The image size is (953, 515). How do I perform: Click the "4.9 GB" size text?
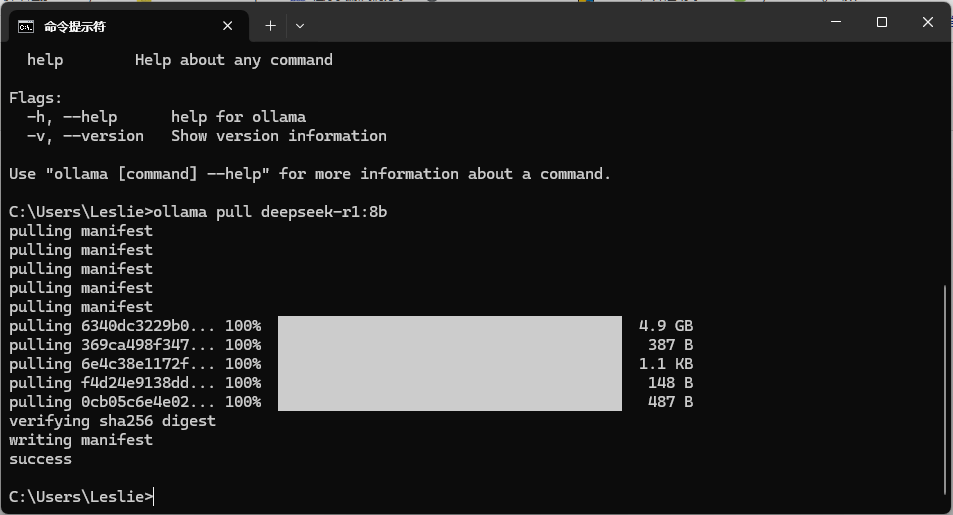tap(665, 326)
